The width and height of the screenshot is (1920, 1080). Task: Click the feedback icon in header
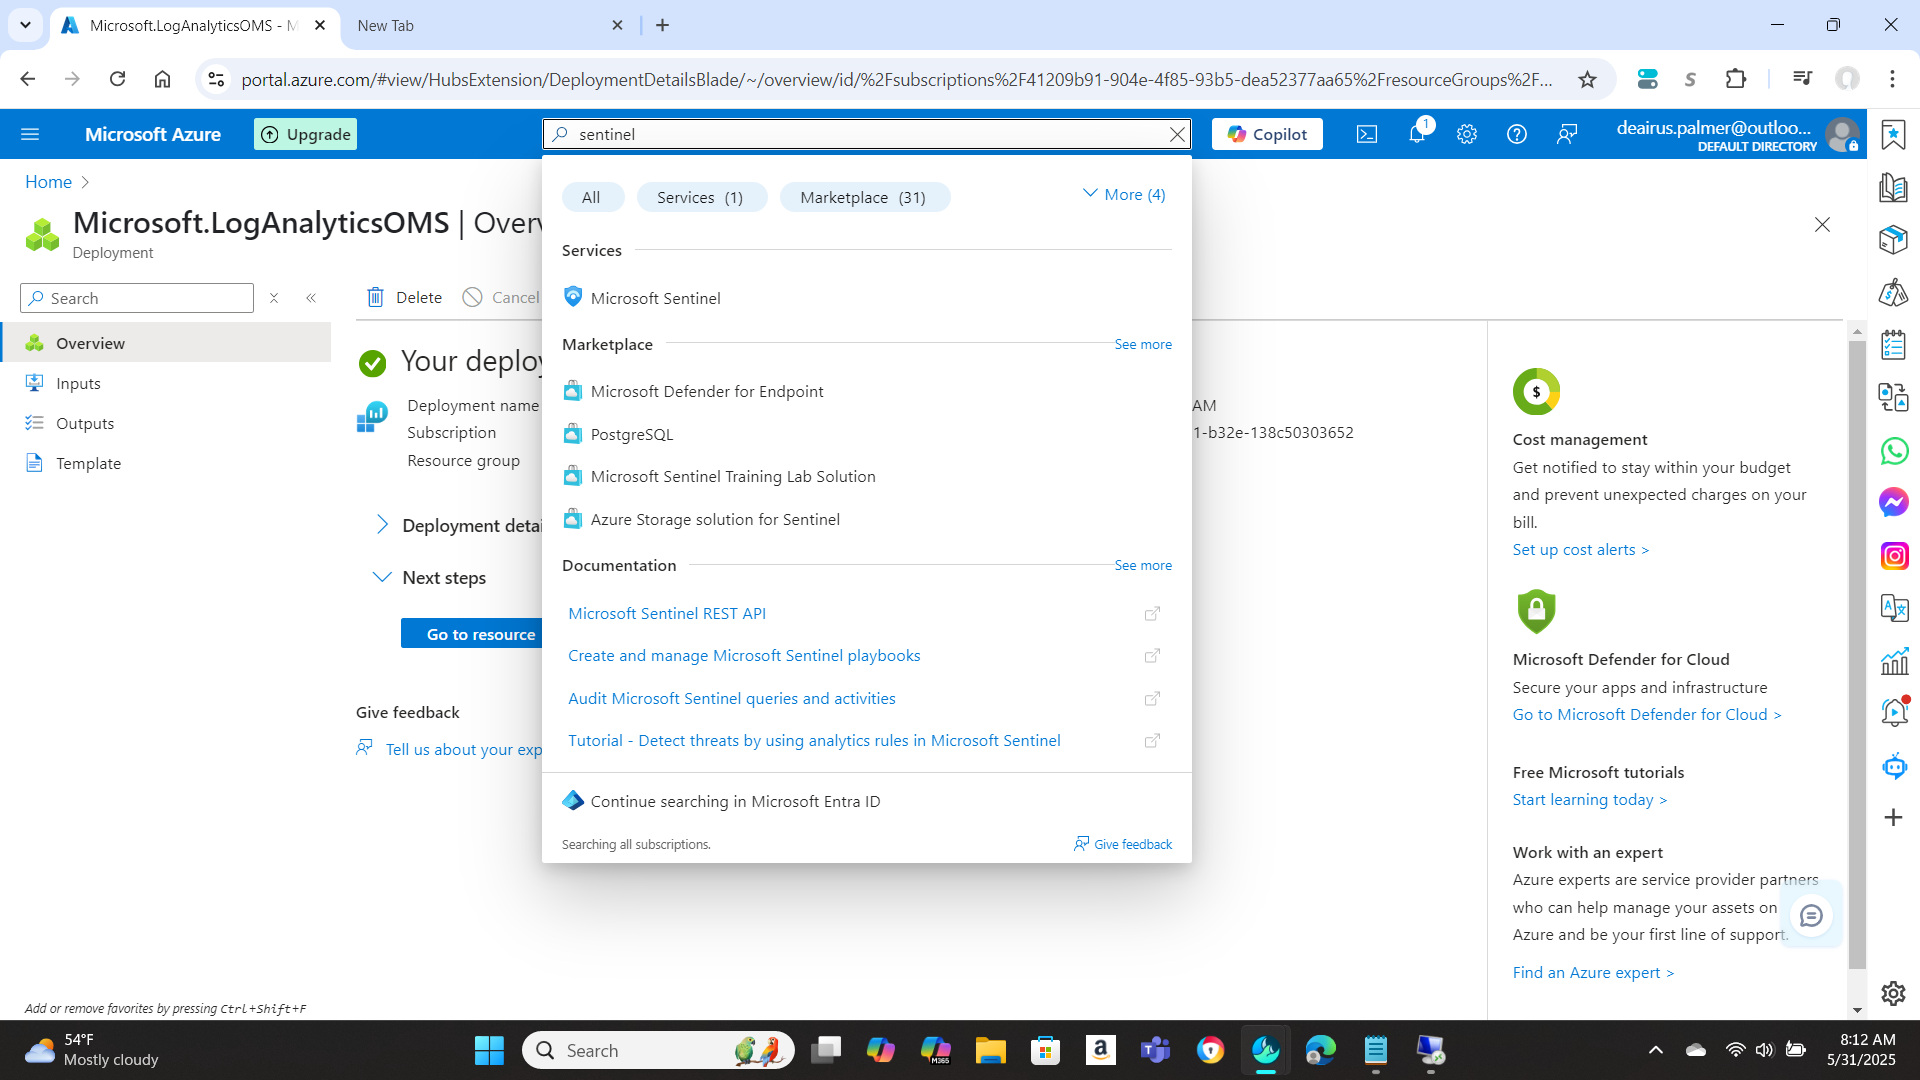(1567, 134)
